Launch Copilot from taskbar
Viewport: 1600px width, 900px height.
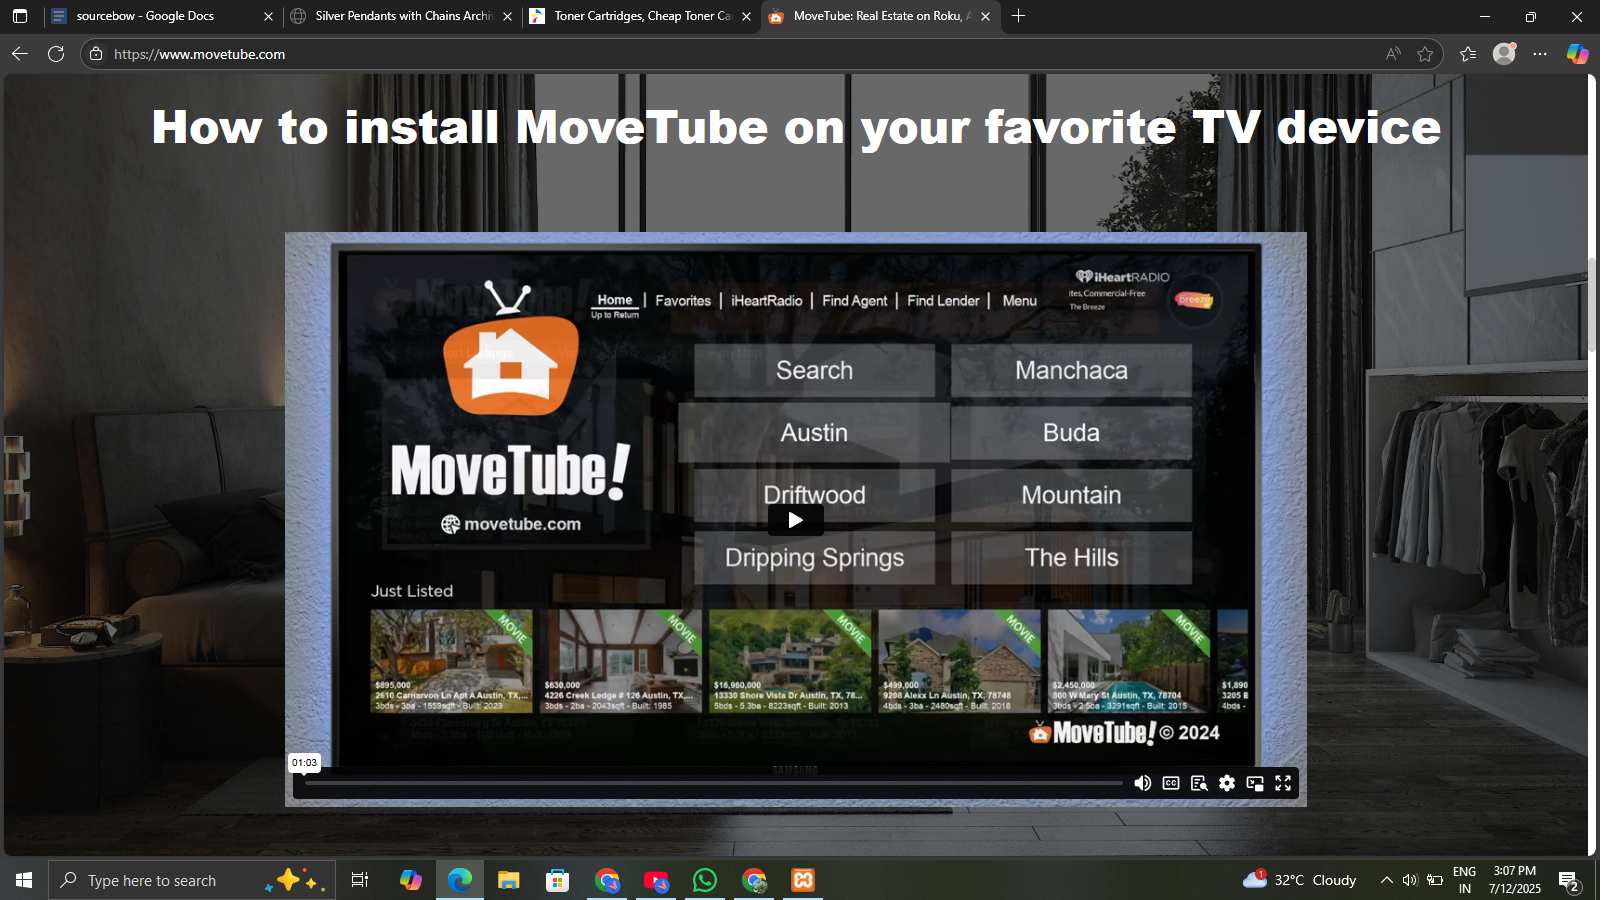pyautogui.click(x=411, y=880)
